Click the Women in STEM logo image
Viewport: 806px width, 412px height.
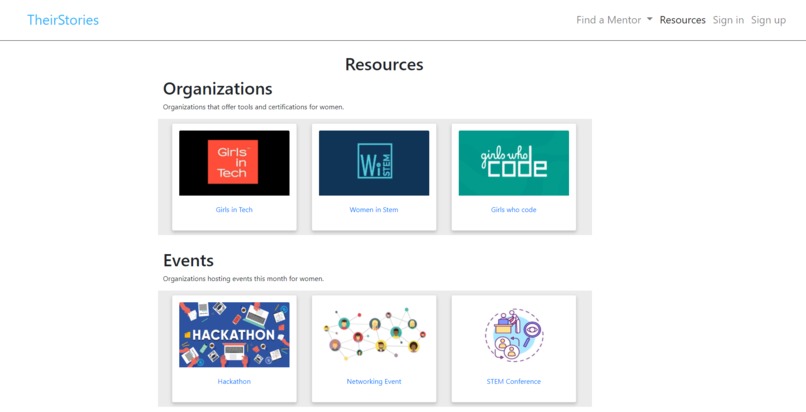[x=374, y=163]
